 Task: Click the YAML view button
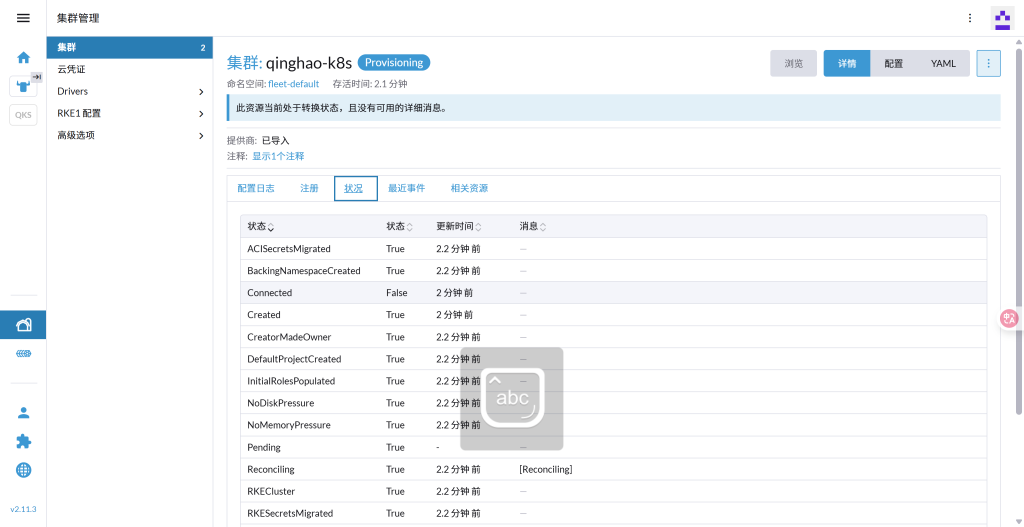click(943, 63)
